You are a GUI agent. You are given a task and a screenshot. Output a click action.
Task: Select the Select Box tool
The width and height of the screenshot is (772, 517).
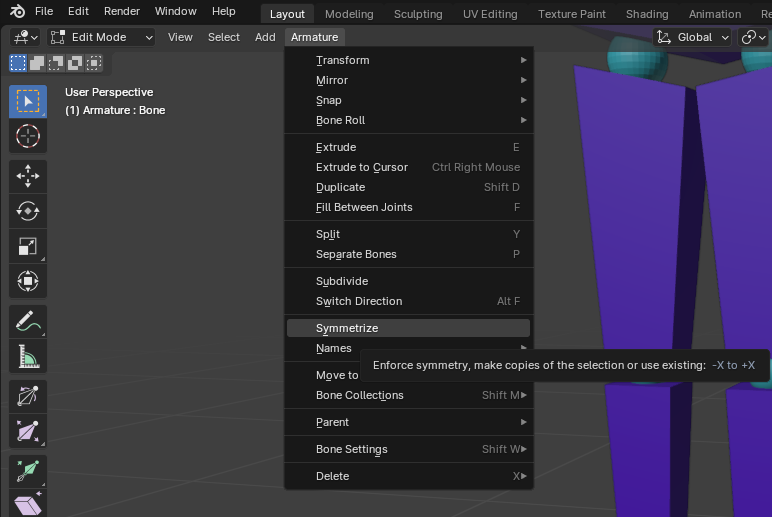pyautogui.click(x=28, y=101)
